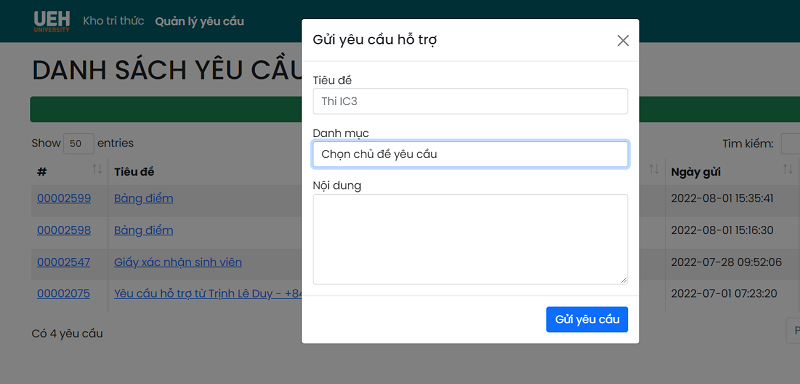Go to Quản lý yêu cầu tab

tap(199, 21)
